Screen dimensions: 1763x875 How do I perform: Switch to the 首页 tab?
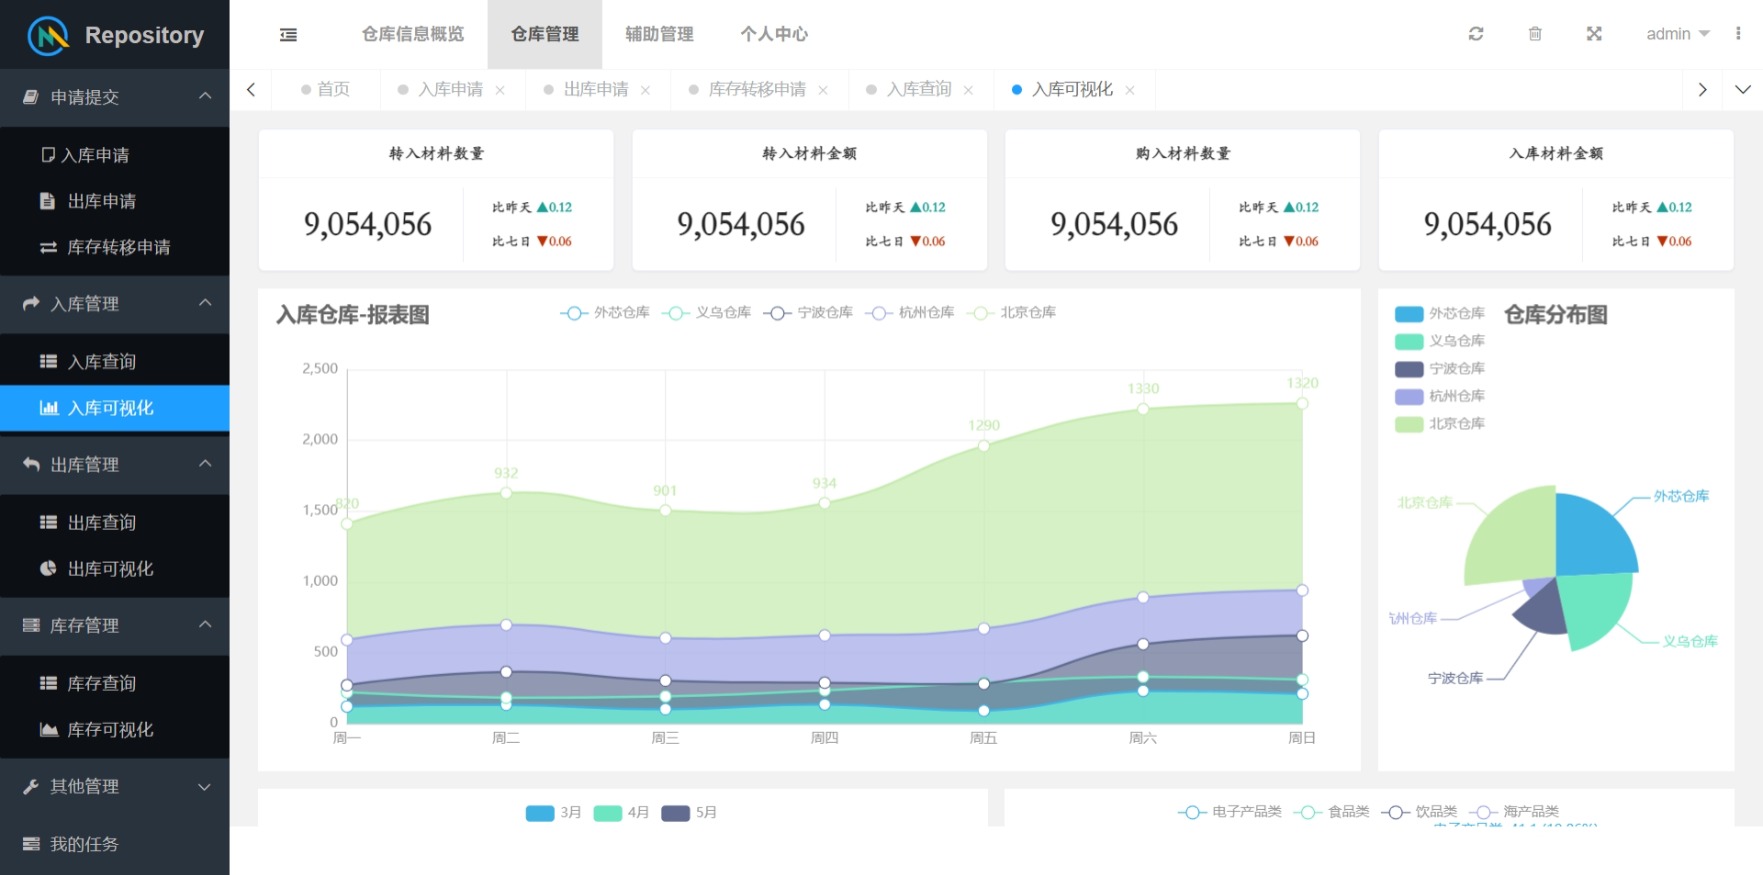click(325, 90)
